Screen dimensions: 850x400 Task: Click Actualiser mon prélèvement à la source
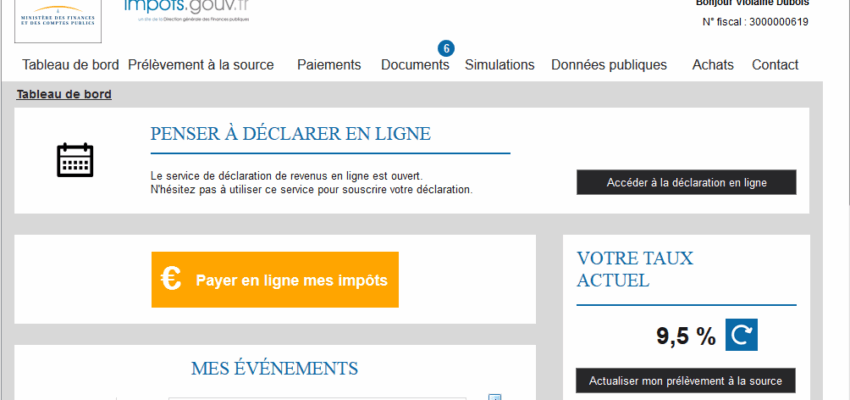(686, 380)
